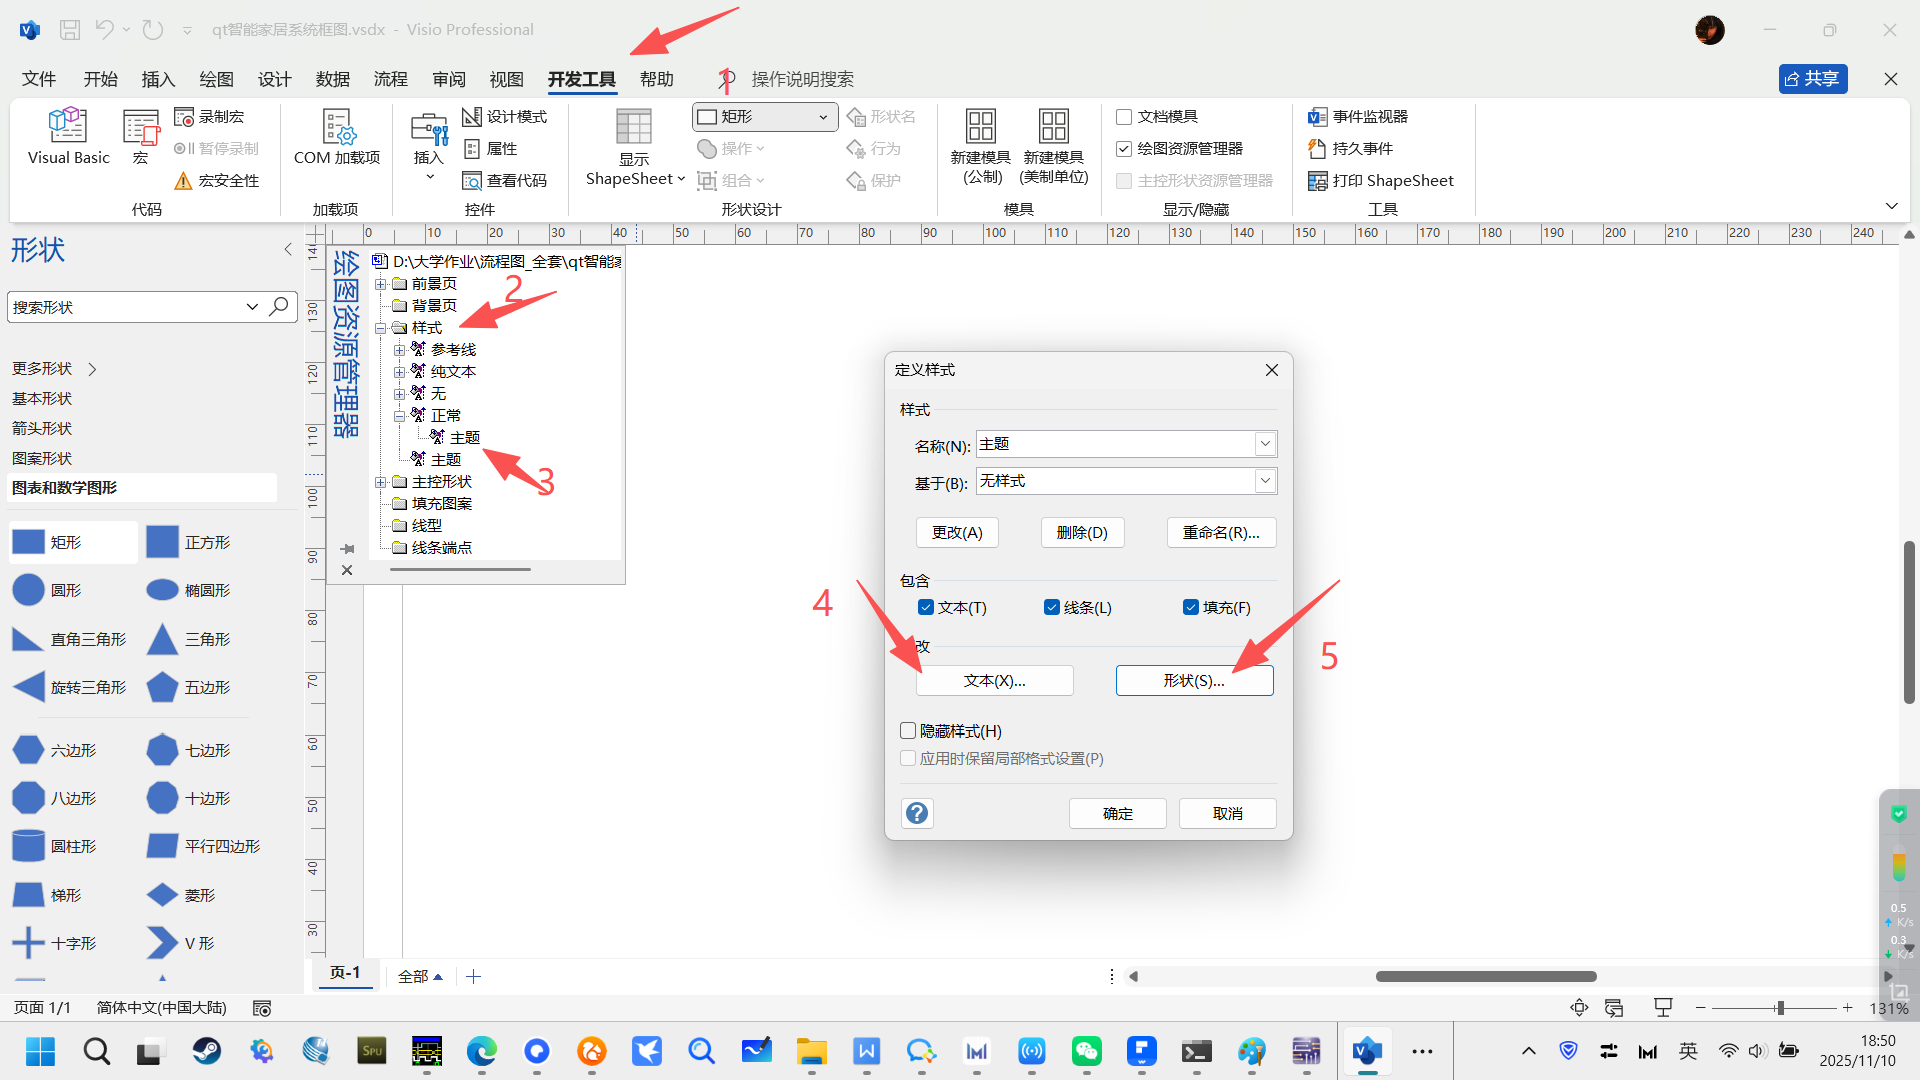The width and height of the screenshot is (1920, 1080).
Task: Expand the Based On (基于) dropdown
Action: click(1265, 481)
